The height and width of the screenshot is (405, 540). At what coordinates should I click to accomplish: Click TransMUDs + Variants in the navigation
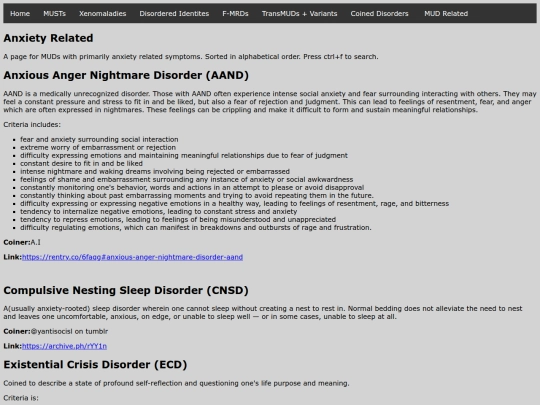[x=299, y=13]
